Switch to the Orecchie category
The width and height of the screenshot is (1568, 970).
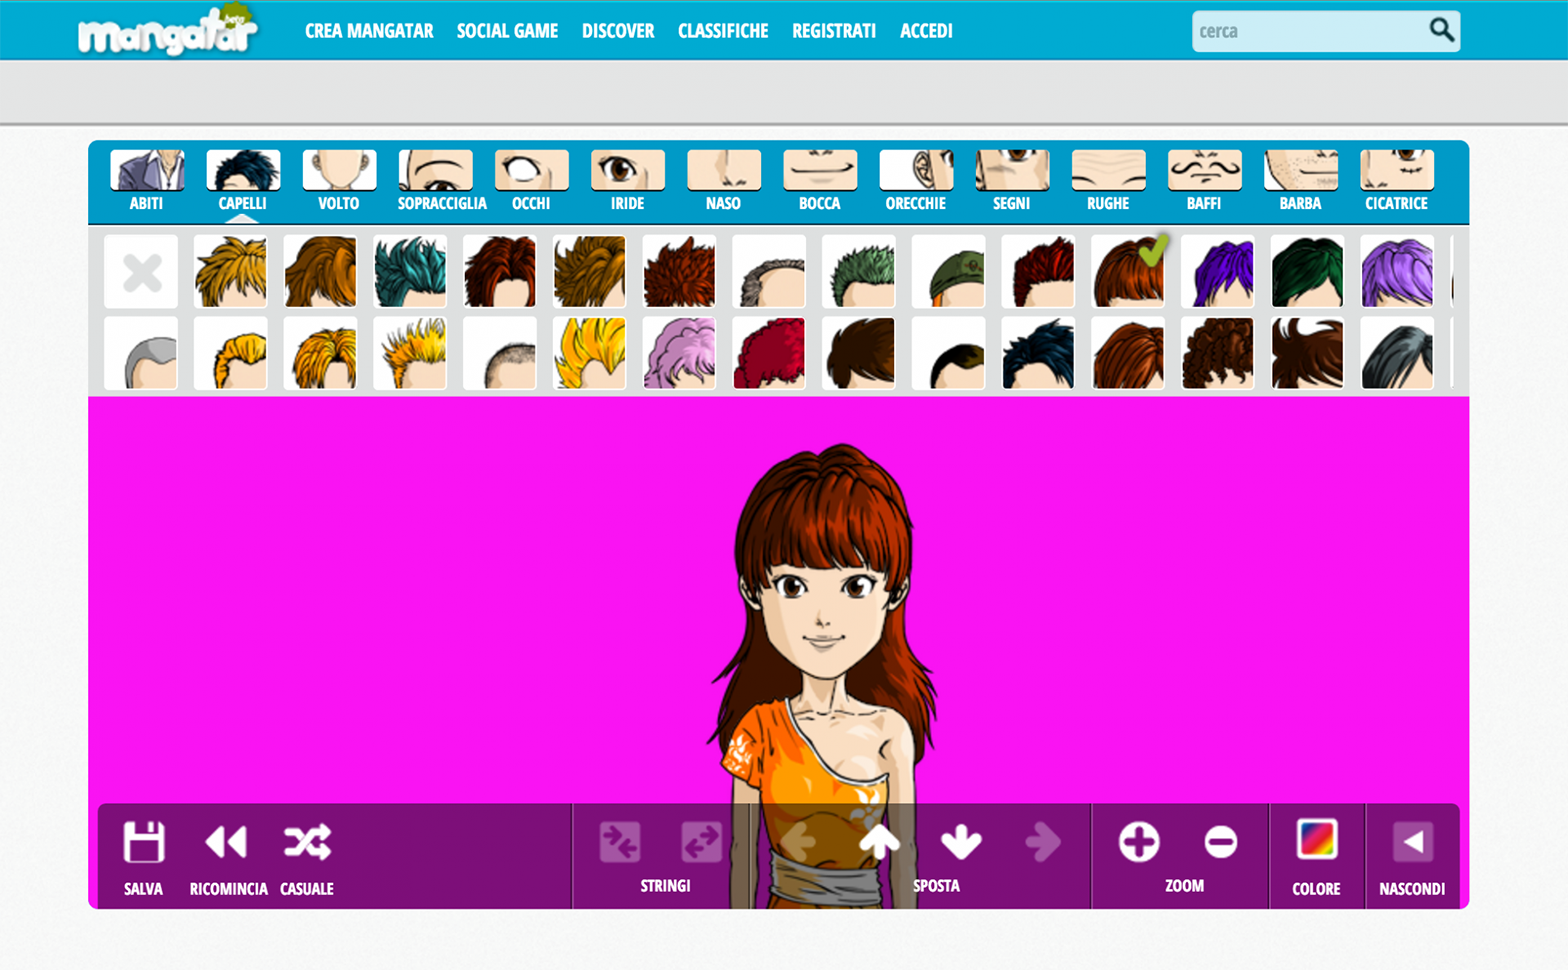[x=915, y=181]
